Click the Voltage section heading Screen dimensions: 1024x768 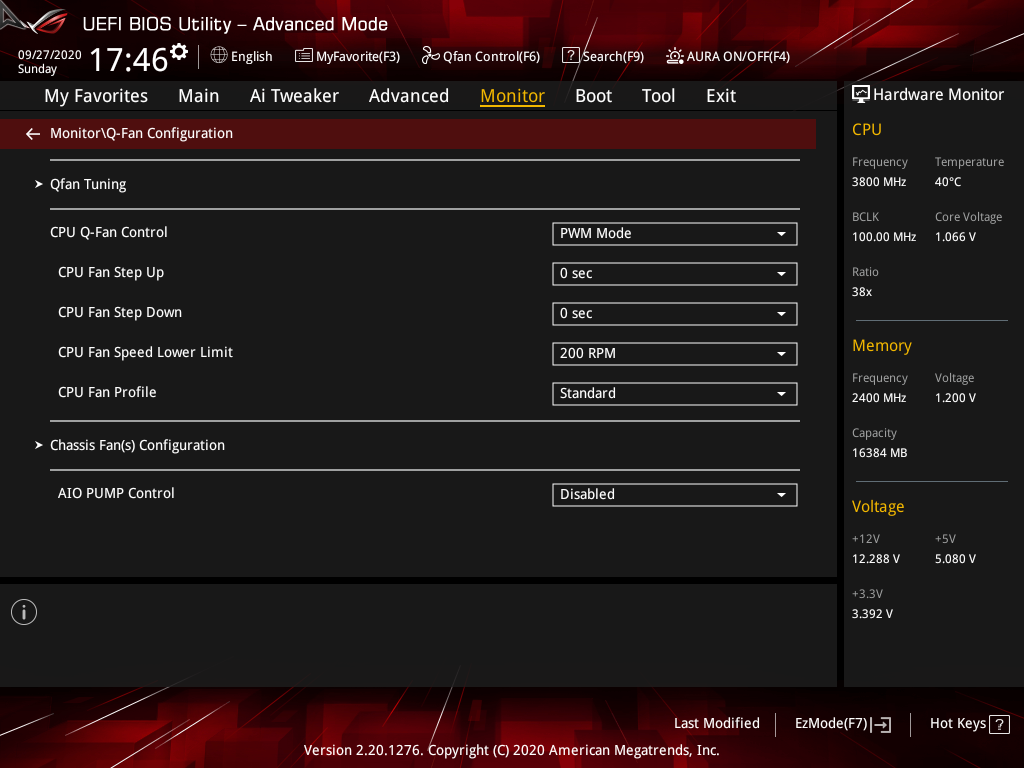tap(878, 507)
